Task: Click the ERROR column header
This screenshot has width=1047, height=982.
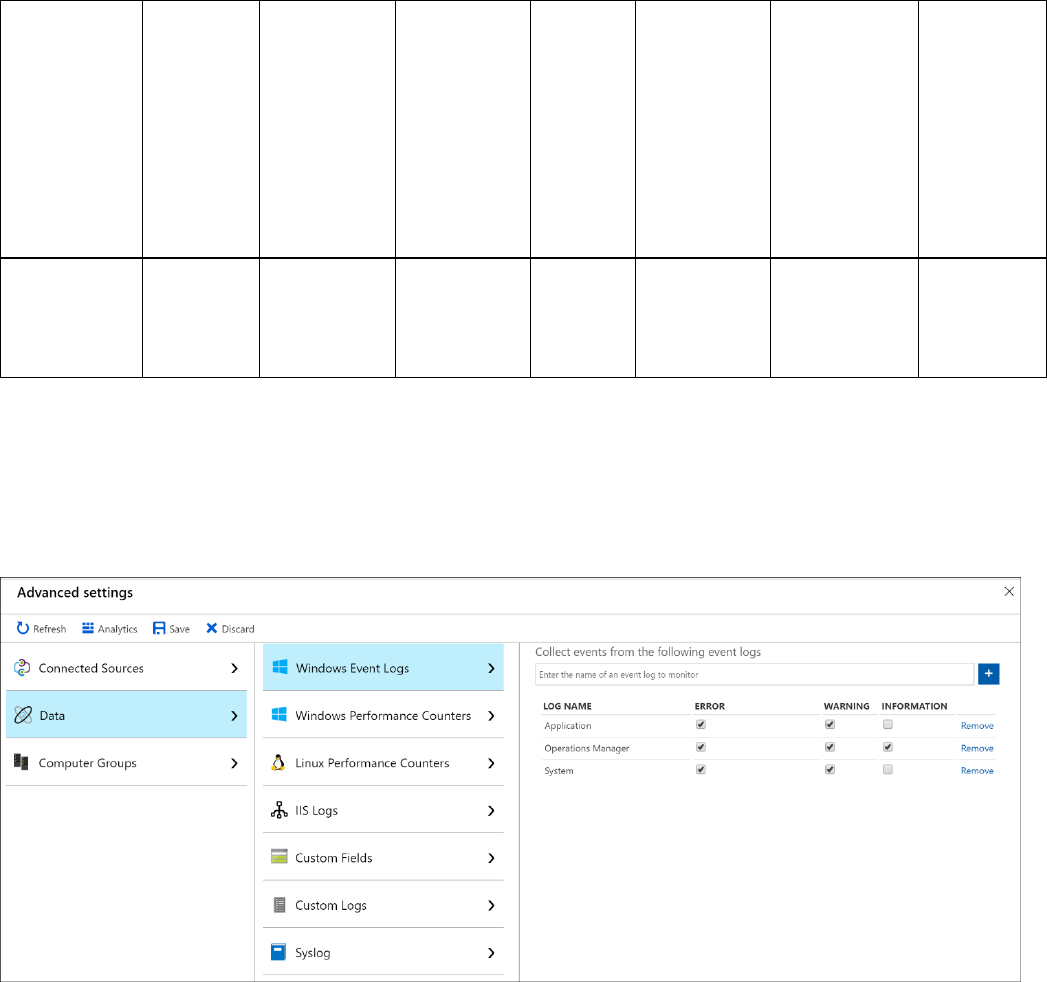Action: coord(709,706)
